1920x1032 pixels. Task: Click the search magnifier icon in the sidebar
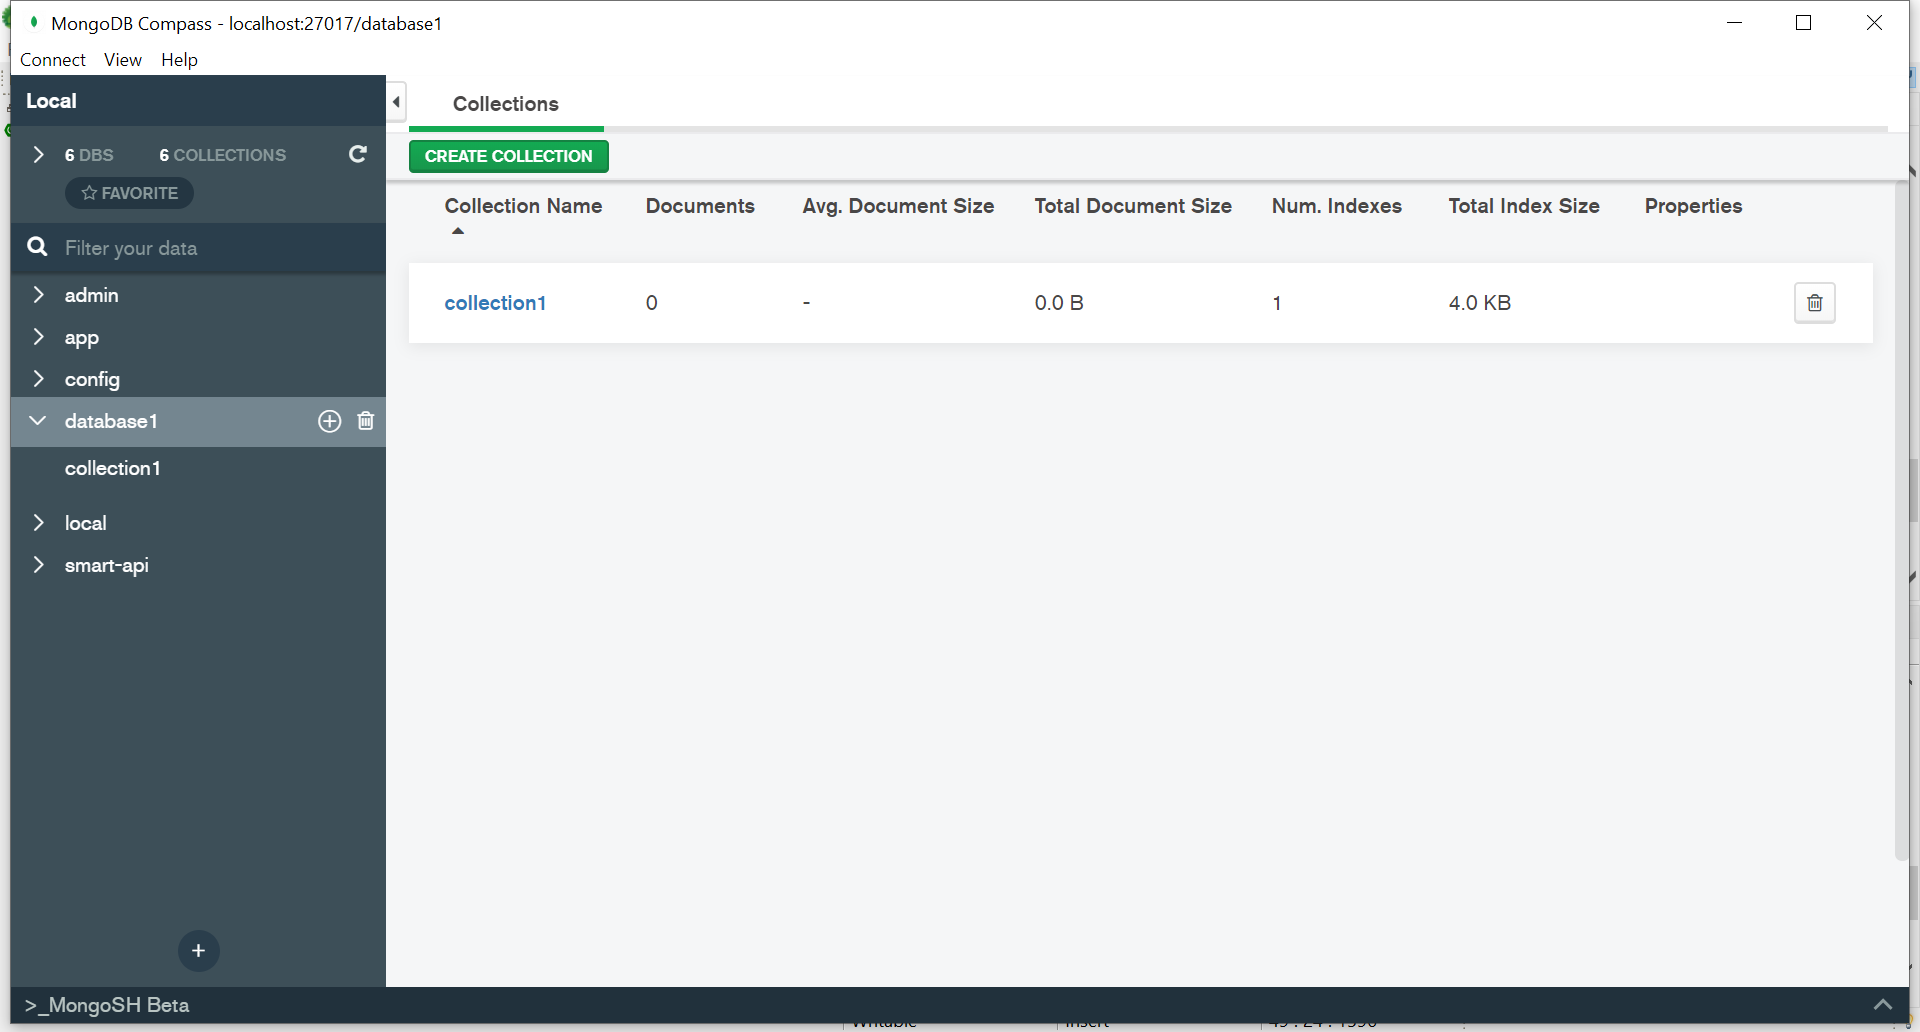coord(37,247)
